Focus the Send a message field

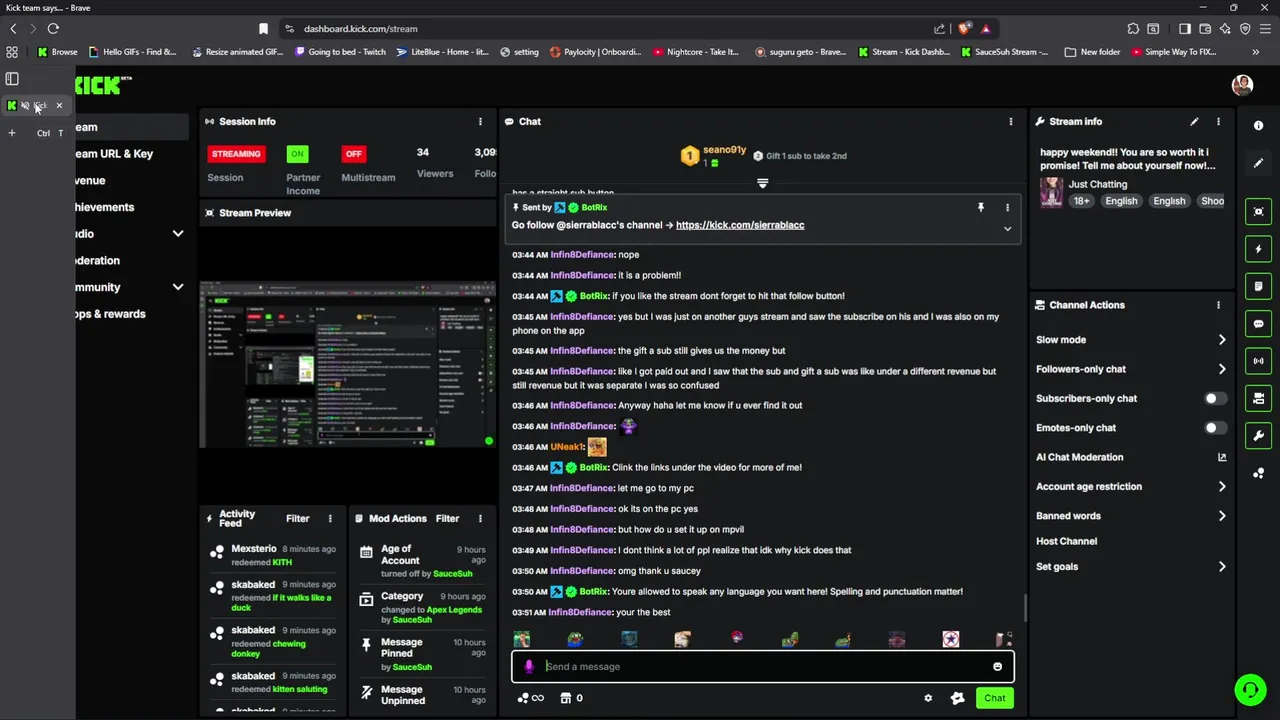click(762, 667)
